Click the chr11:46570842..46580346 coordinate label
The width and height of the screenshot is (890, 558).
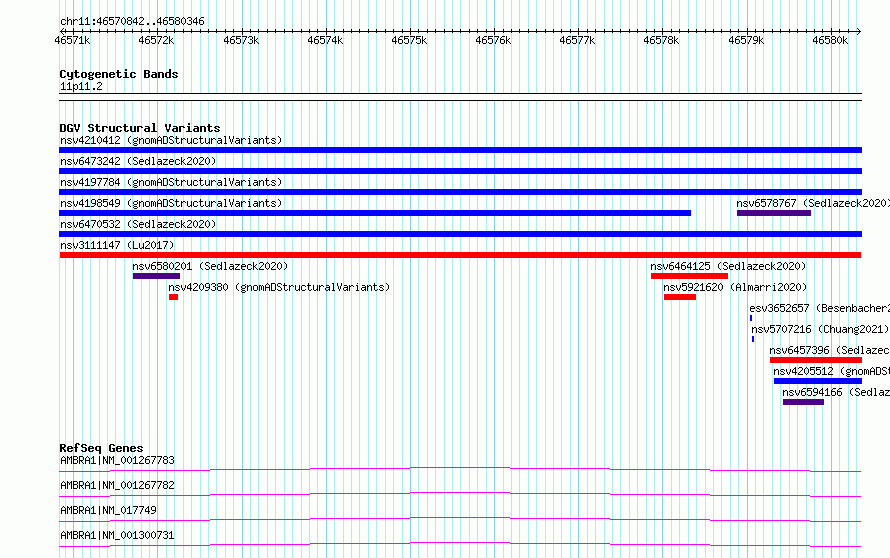(x=132, y=21)
